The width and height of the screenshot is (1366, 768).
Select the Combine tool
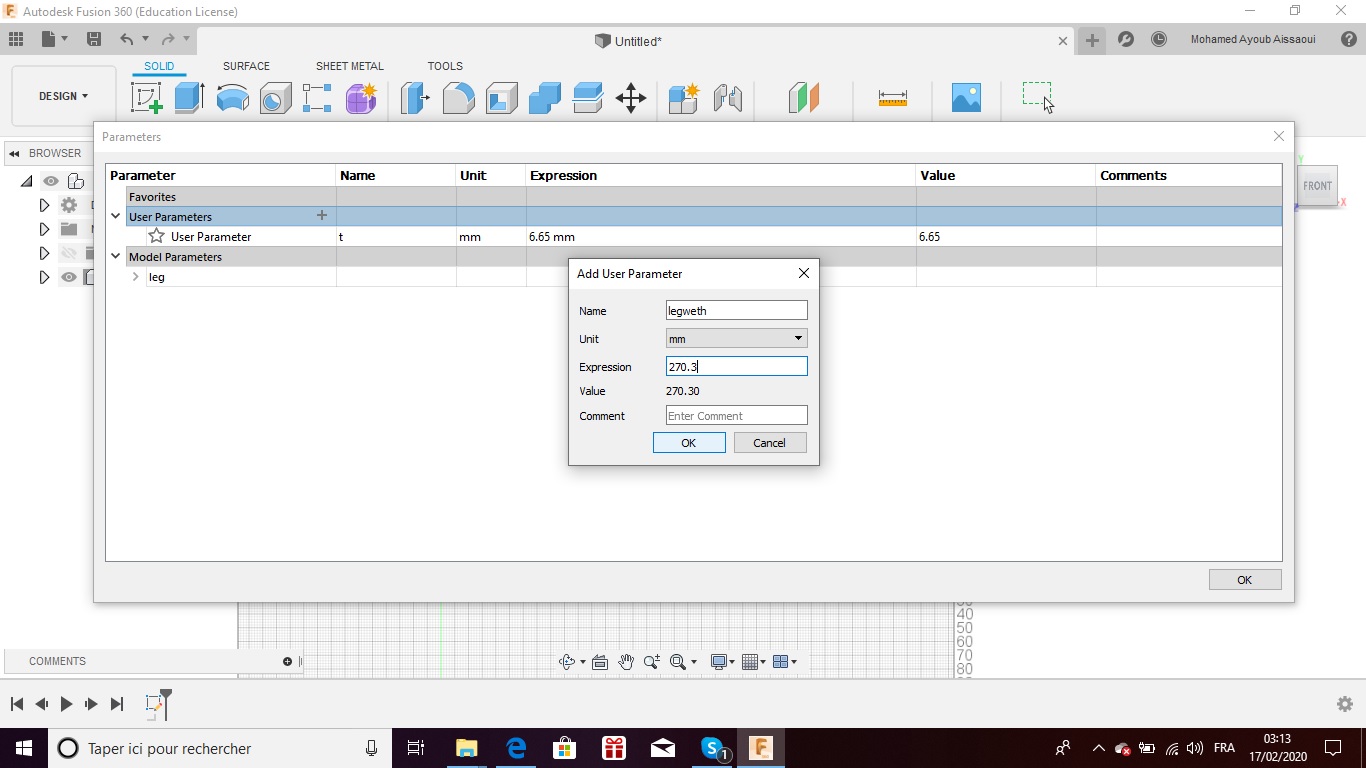(x=544, y=98)
